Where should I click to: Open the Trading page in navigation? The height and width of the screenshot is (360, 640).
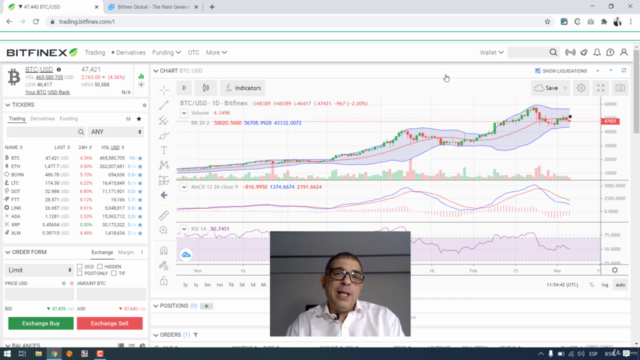coord(95,52)
